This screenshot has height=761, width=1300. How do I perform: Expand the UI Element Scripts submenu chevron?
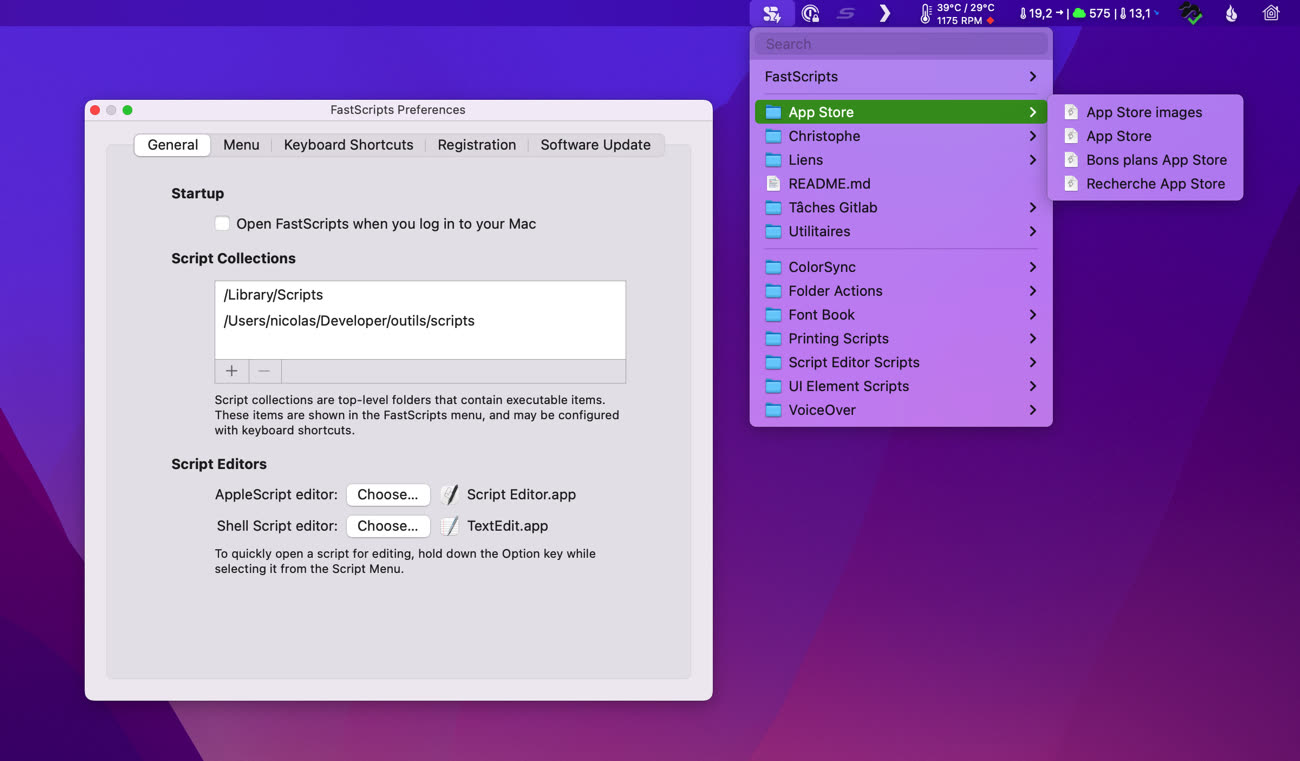tap(1033, 386)
